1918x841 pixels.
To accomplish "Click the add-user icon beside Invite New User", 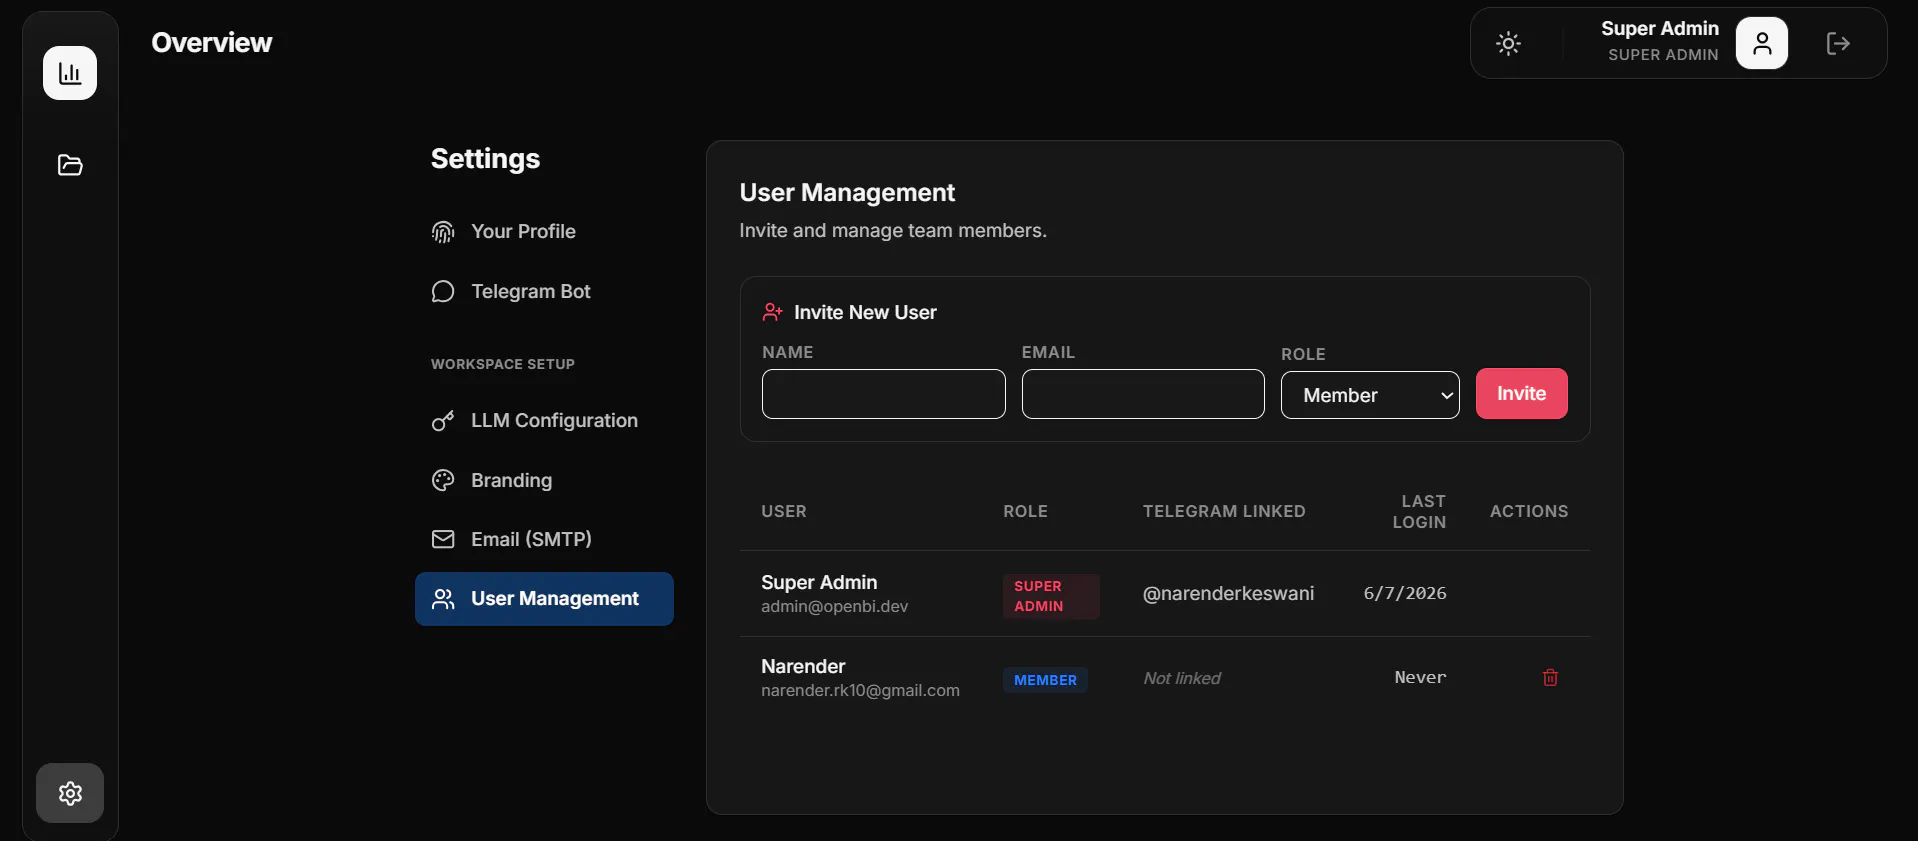I will pyautogui.click(x=772, y=312).
